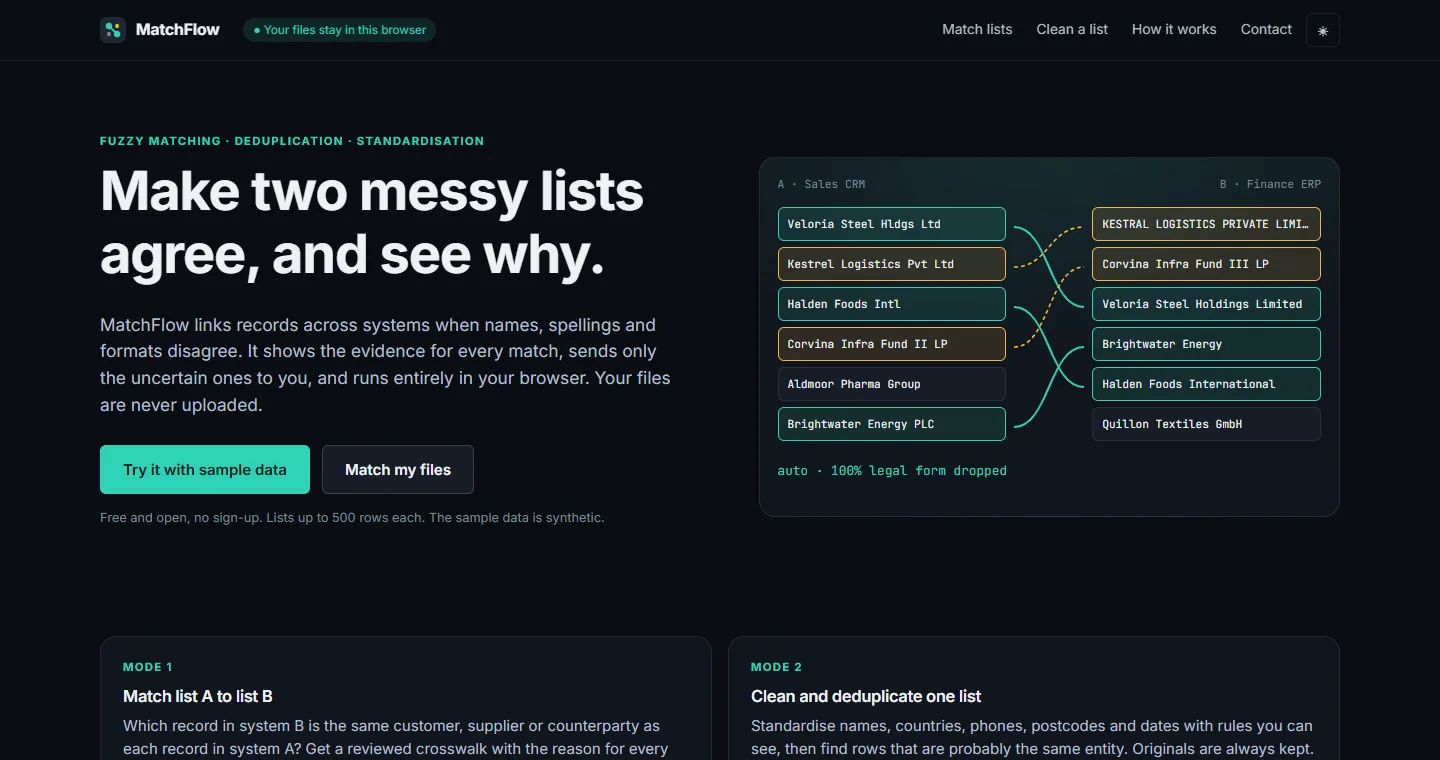The width and height of the screenshot is (1440, 760).
Task: Click the 'B · Finance ERP' list label
Action: pos(1270,184)
